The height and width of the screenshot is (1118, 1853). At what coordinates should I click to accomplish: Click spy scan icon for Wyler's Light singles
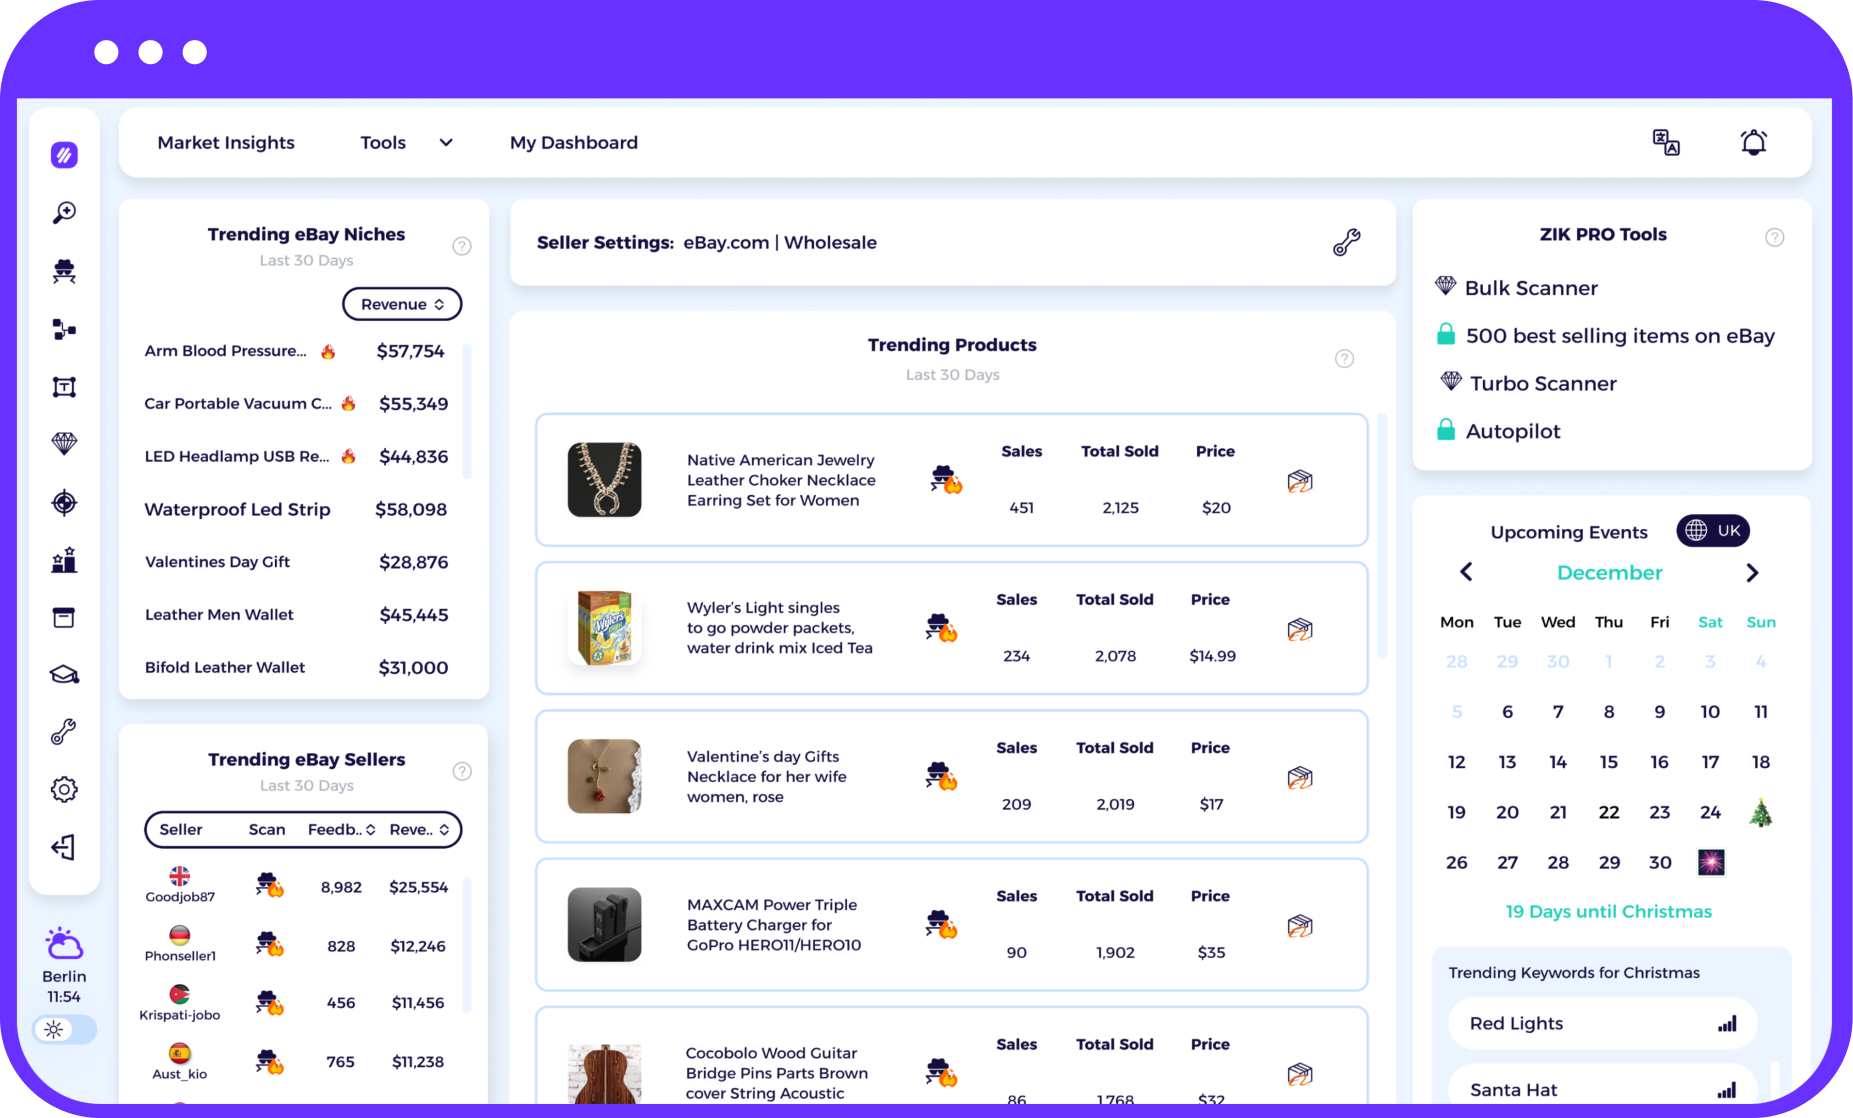[x=941, y=628]
